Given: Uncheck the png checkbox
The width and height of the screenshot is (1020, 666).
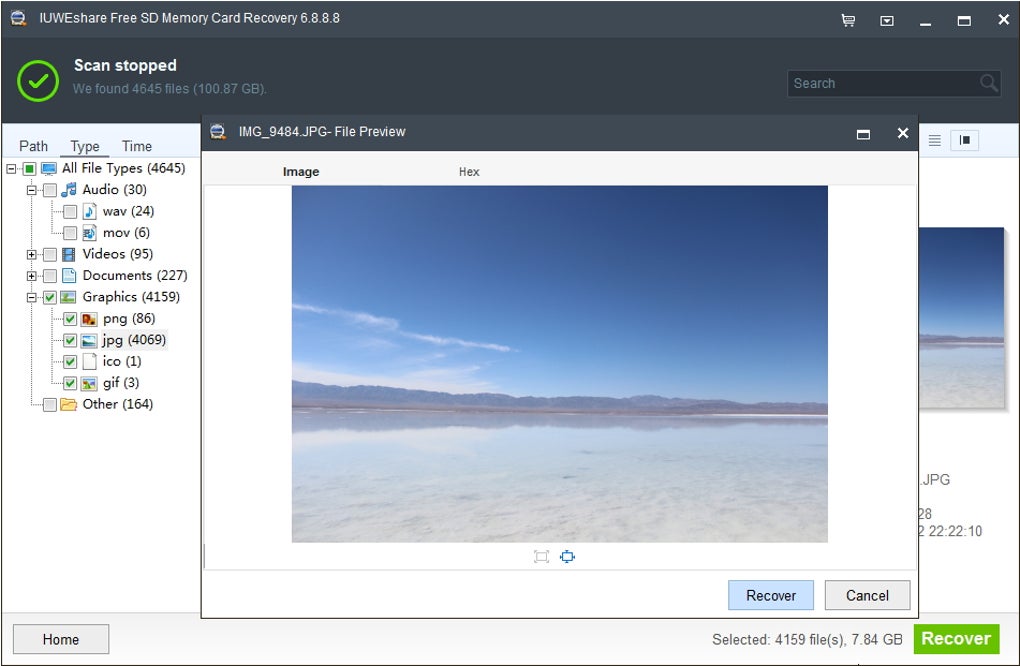Looking at the screenshot, I should pyautogui.click(x=70, y=319).
